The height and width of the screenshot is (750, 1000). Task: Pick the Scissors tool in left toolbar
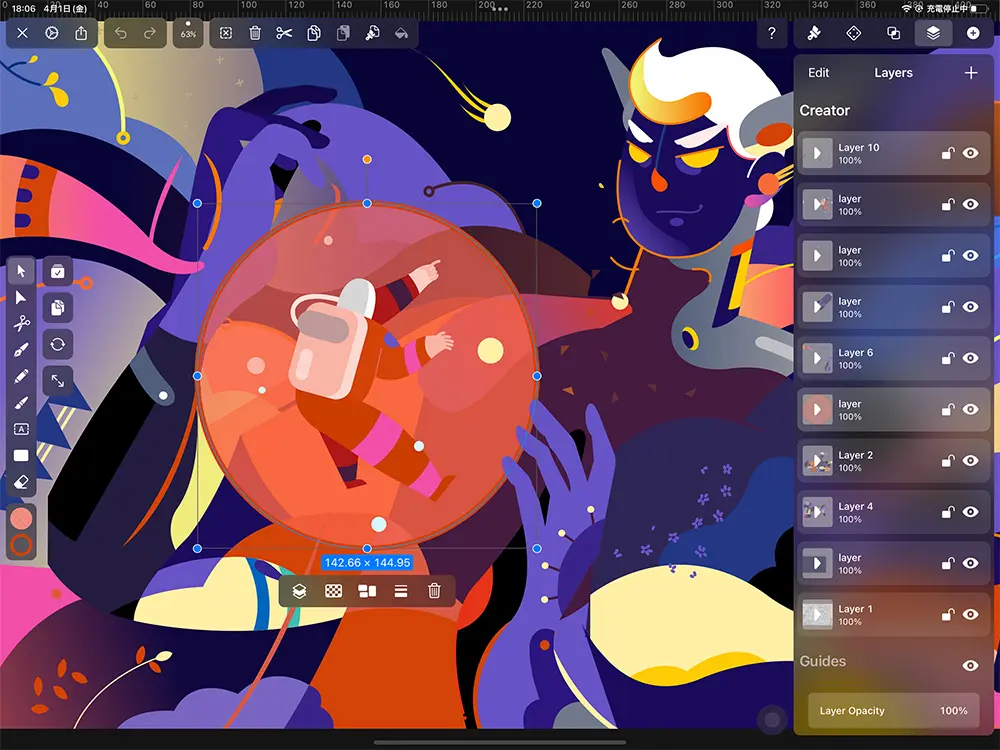tap(22, 323)
